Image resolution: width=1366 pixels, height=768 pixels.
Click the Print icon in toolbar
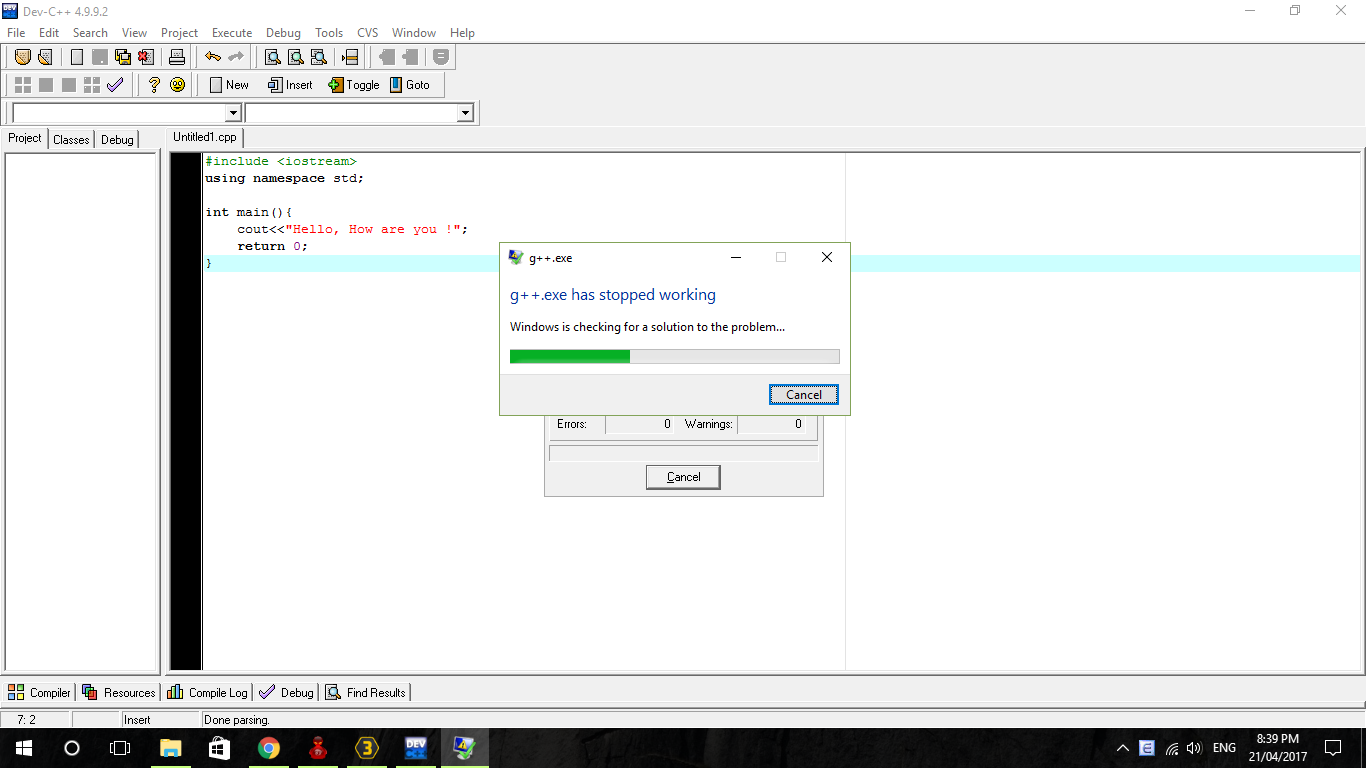tap(177, 57)
